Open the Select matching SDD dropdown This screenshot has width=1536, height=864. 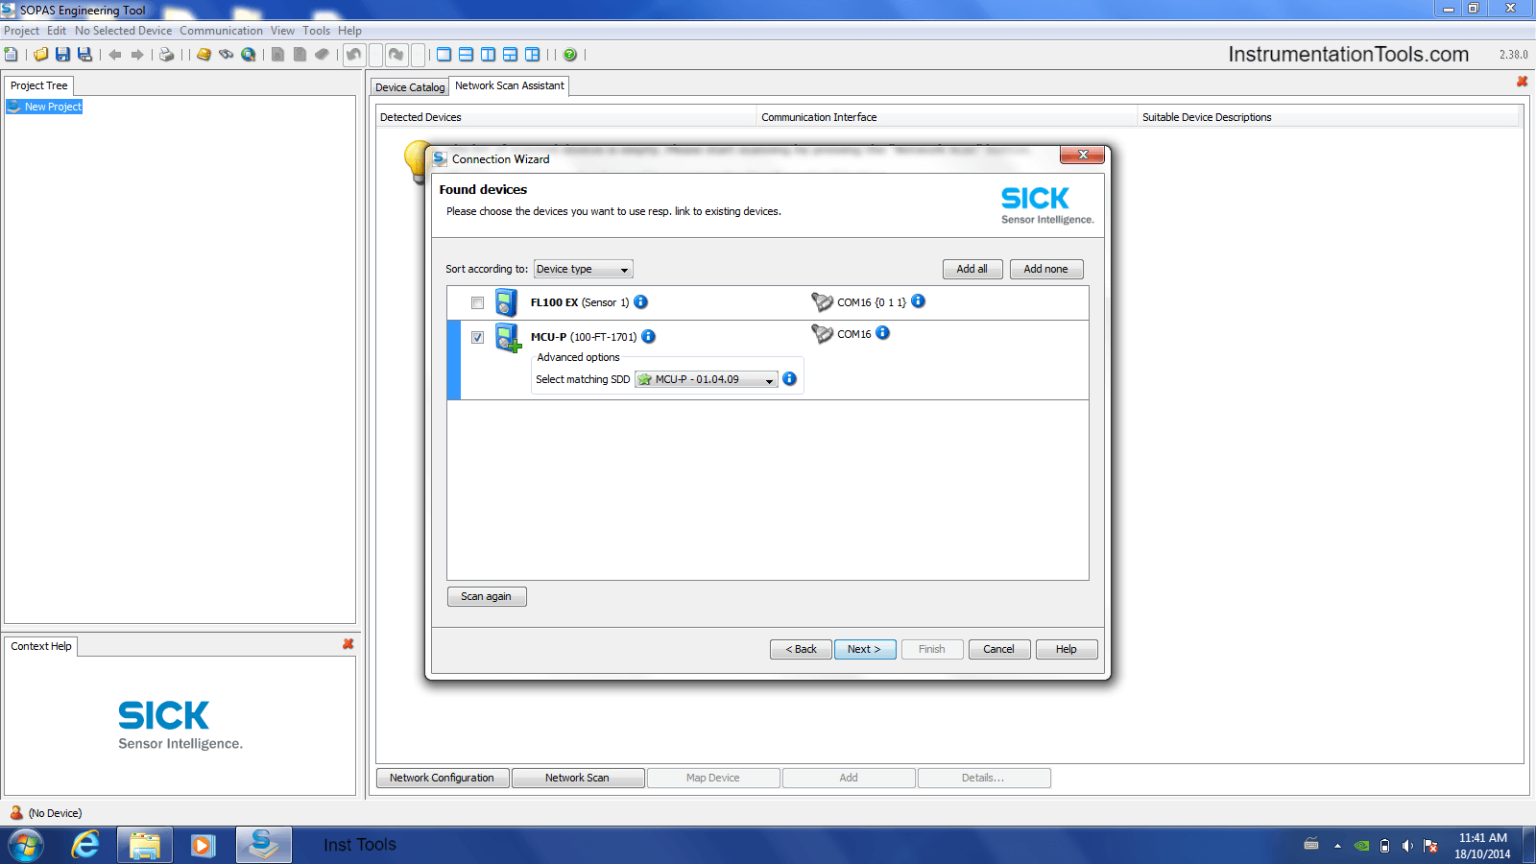(706, 380)
